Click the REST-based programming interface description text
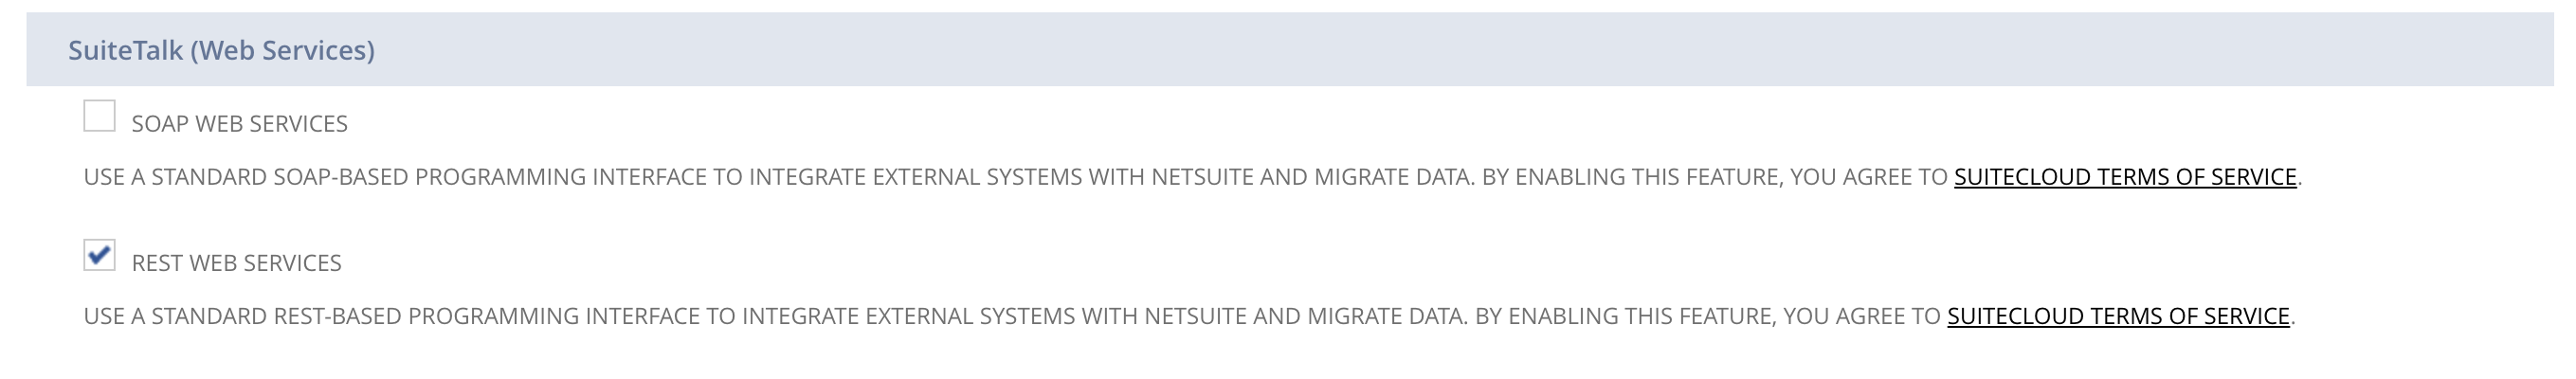The height and width of the screenshot is (379, 2576). (x=776, y=316)
